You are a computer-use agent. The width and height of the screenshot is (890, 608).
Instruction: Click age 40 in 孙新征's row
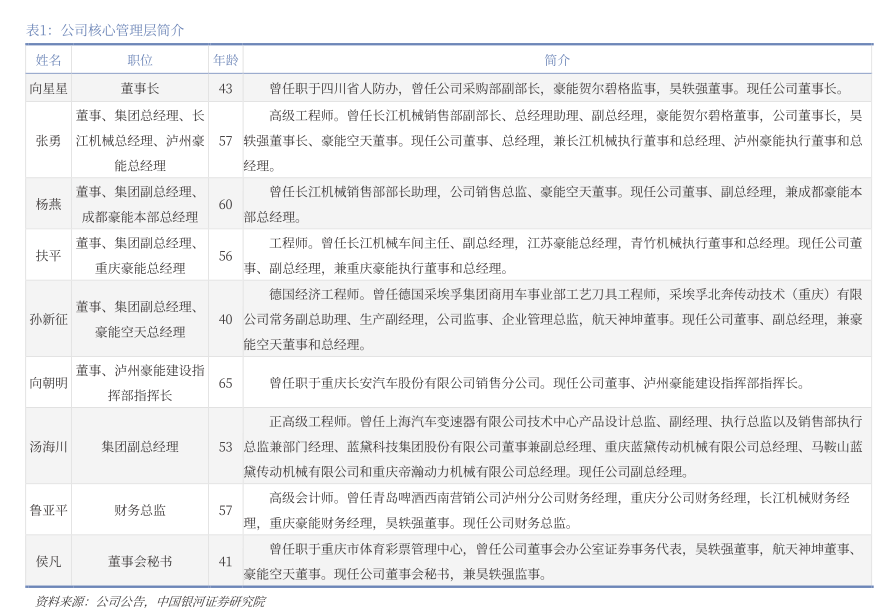(x=225, y=319)
